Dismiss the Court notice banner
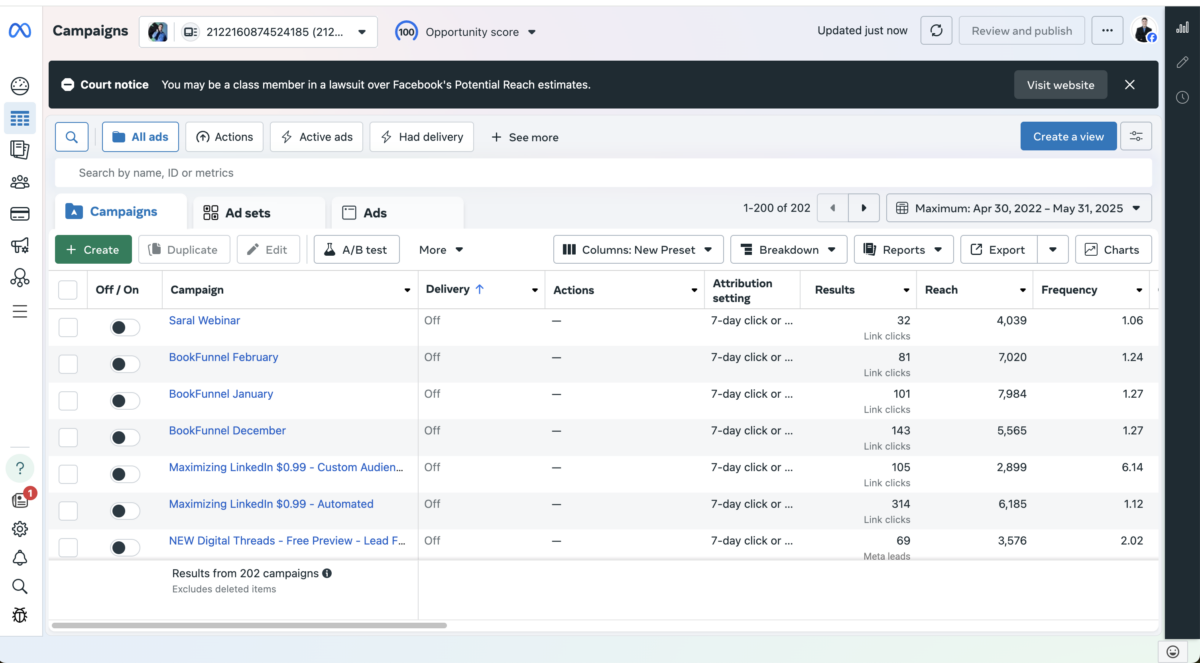Viewport: 1200px width, 663px height. [x=1129, y=85]
